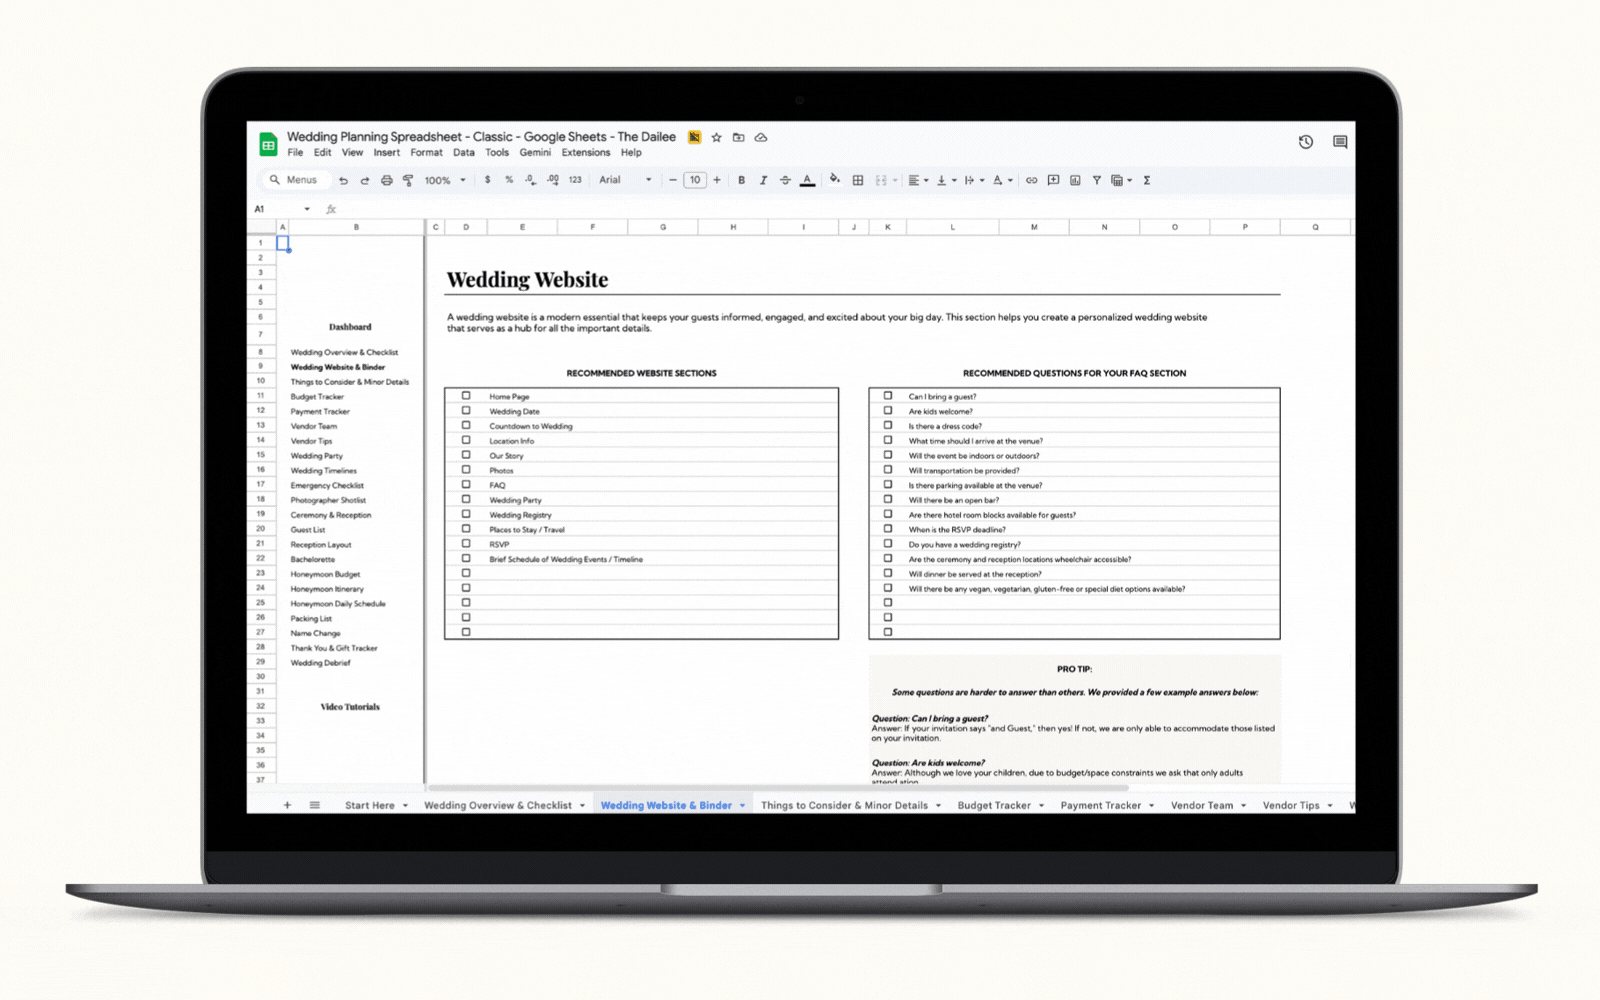The height and width of the screenshot is (1000, 1600).
Task: Open the zoom 100% dropdown
Action: click(445, 180)
